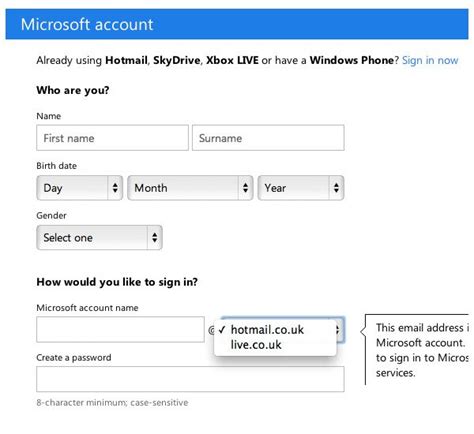Focus the Microsoft account name input box

tap(120, 329)
